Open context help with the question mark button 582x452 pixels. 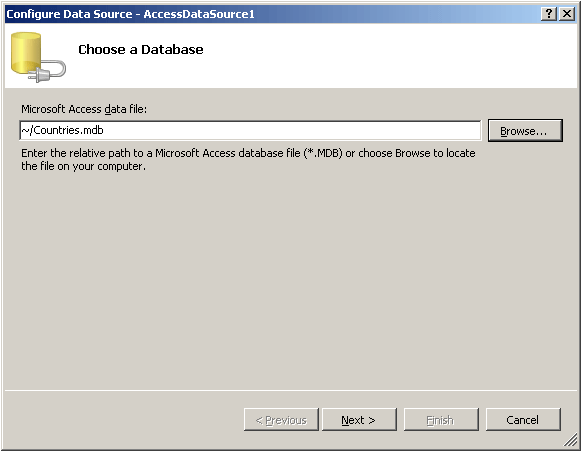[x=549, y=14]
